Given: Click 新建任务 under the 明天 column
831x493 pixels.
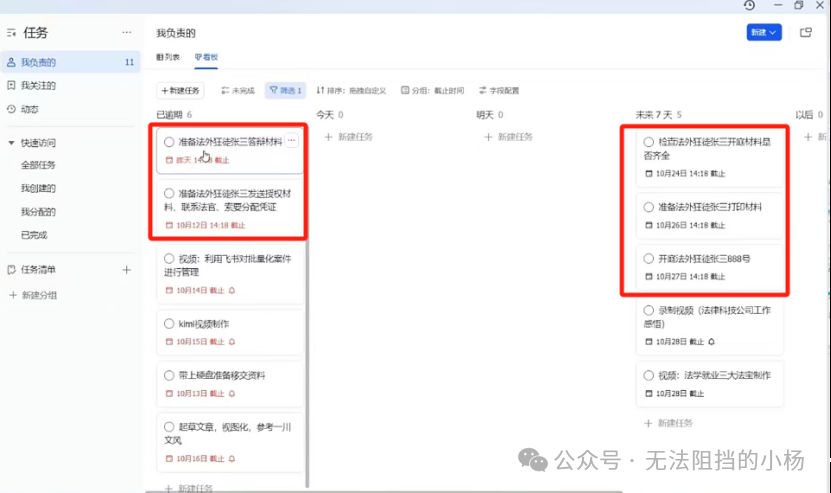Looking at the screenshot, I should click(509, 137).
